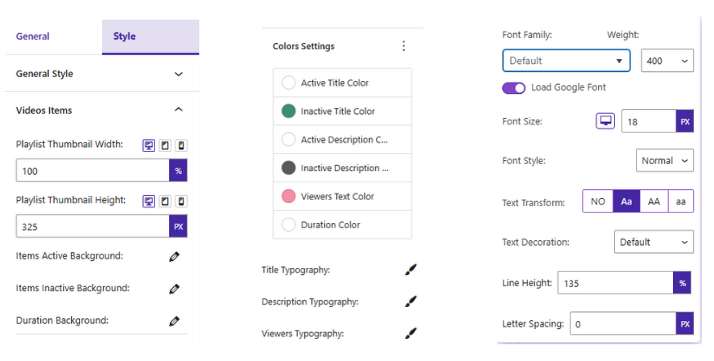The image size is (714, 361).
Task: Select desktop device icon for Playlist Thumbnail Width
Action: pyautogui.click(x=148, y=146)
